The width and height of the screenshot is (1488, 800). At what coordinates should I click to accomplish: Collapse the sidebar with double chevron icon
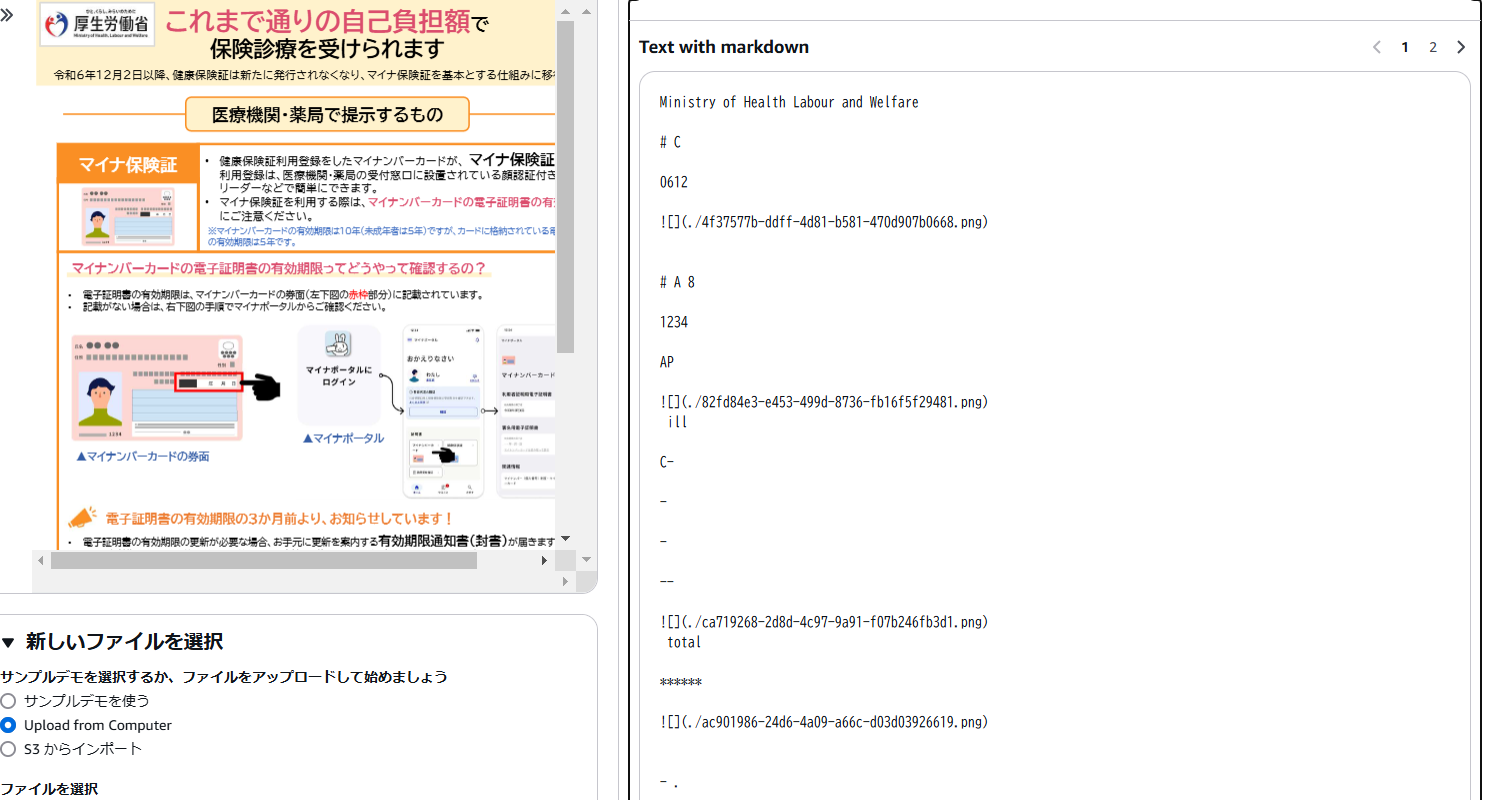coord(7,15)
